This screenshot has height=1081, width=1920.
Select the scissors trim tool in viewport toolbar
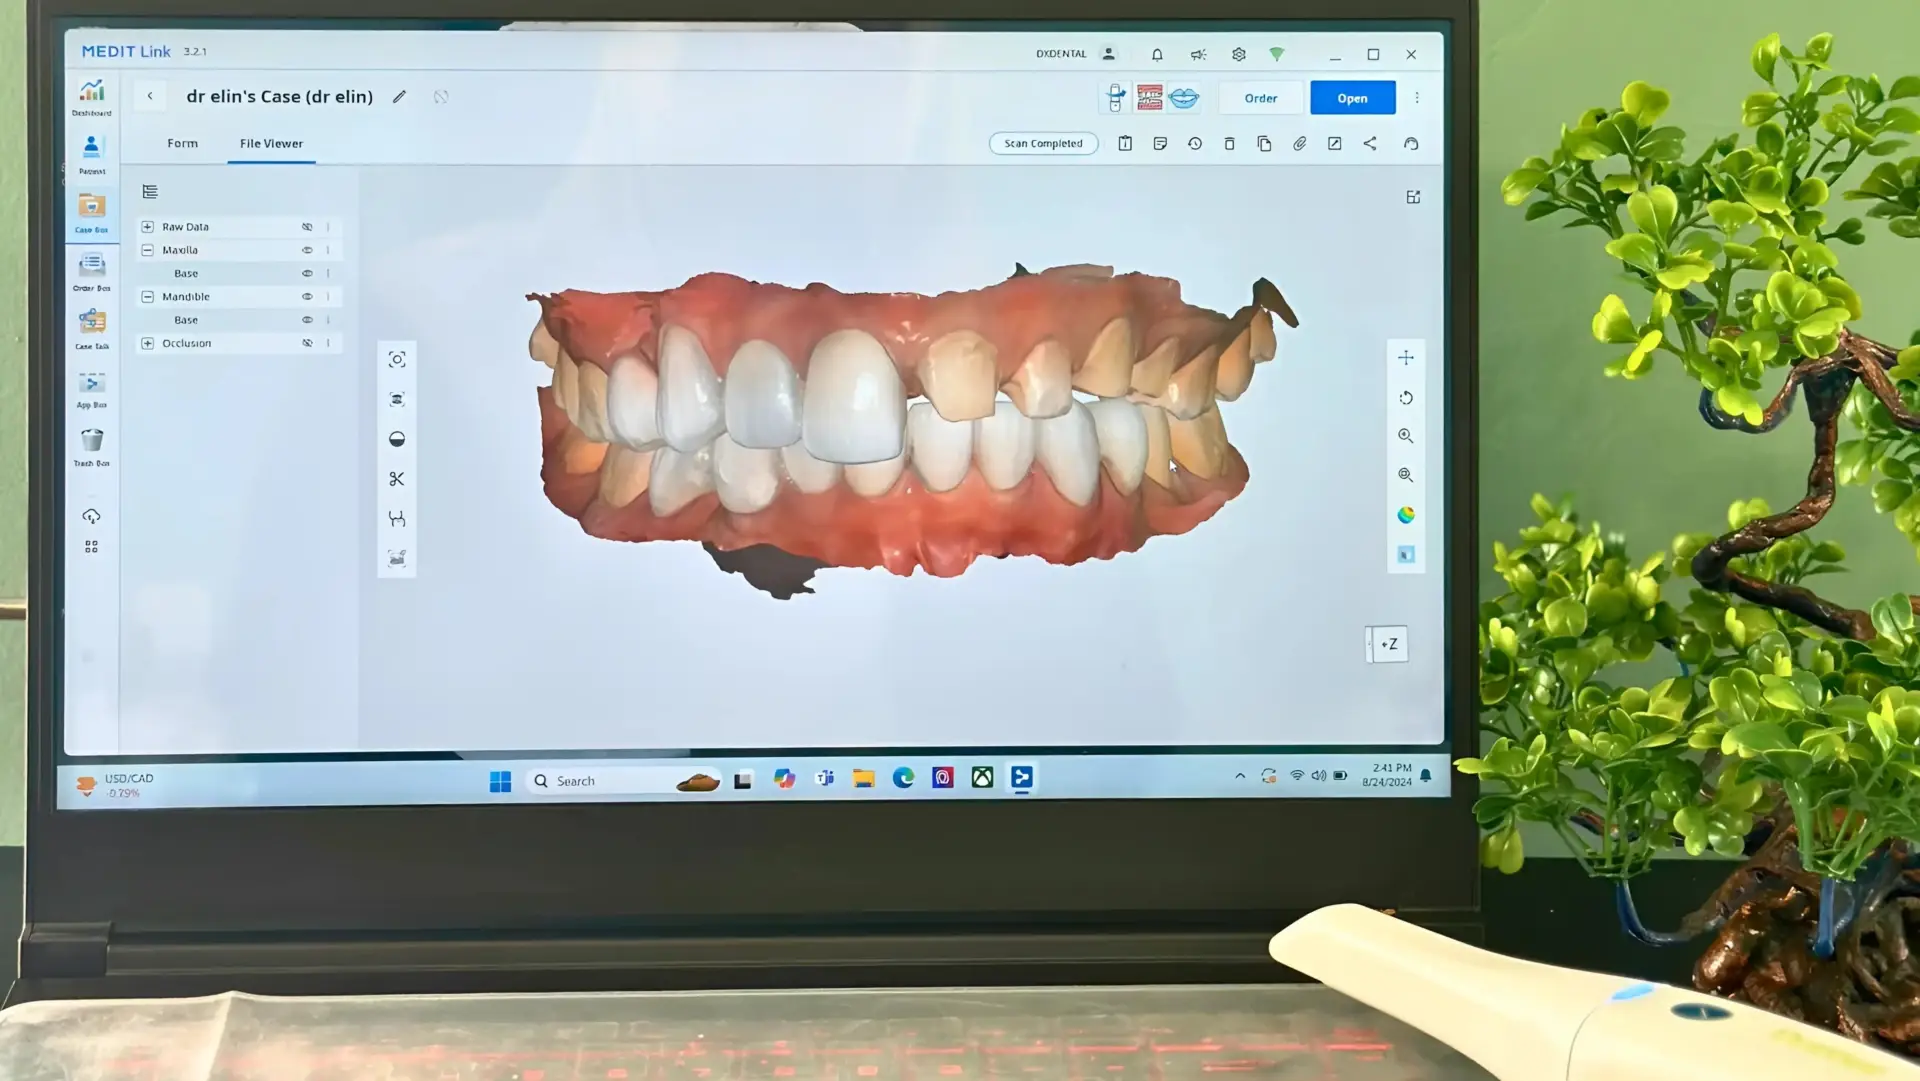coord(397,479)
